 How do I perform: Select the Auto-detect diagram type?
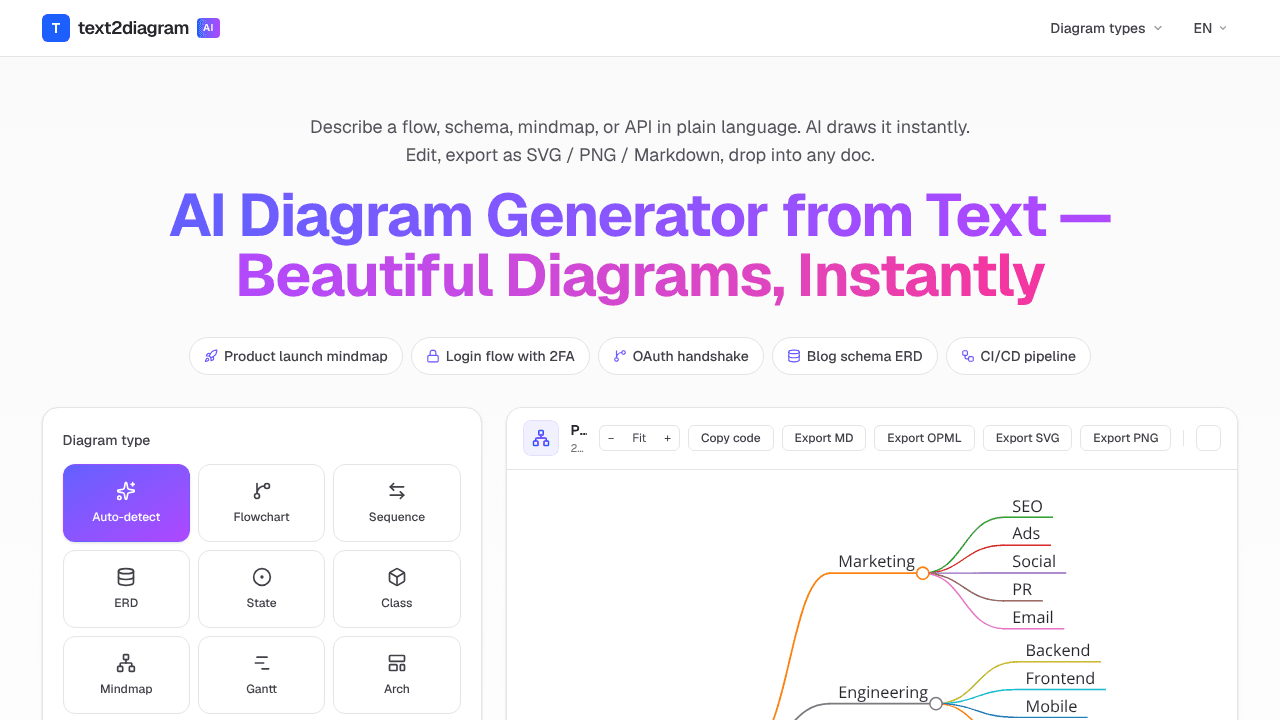pos(126,503)
